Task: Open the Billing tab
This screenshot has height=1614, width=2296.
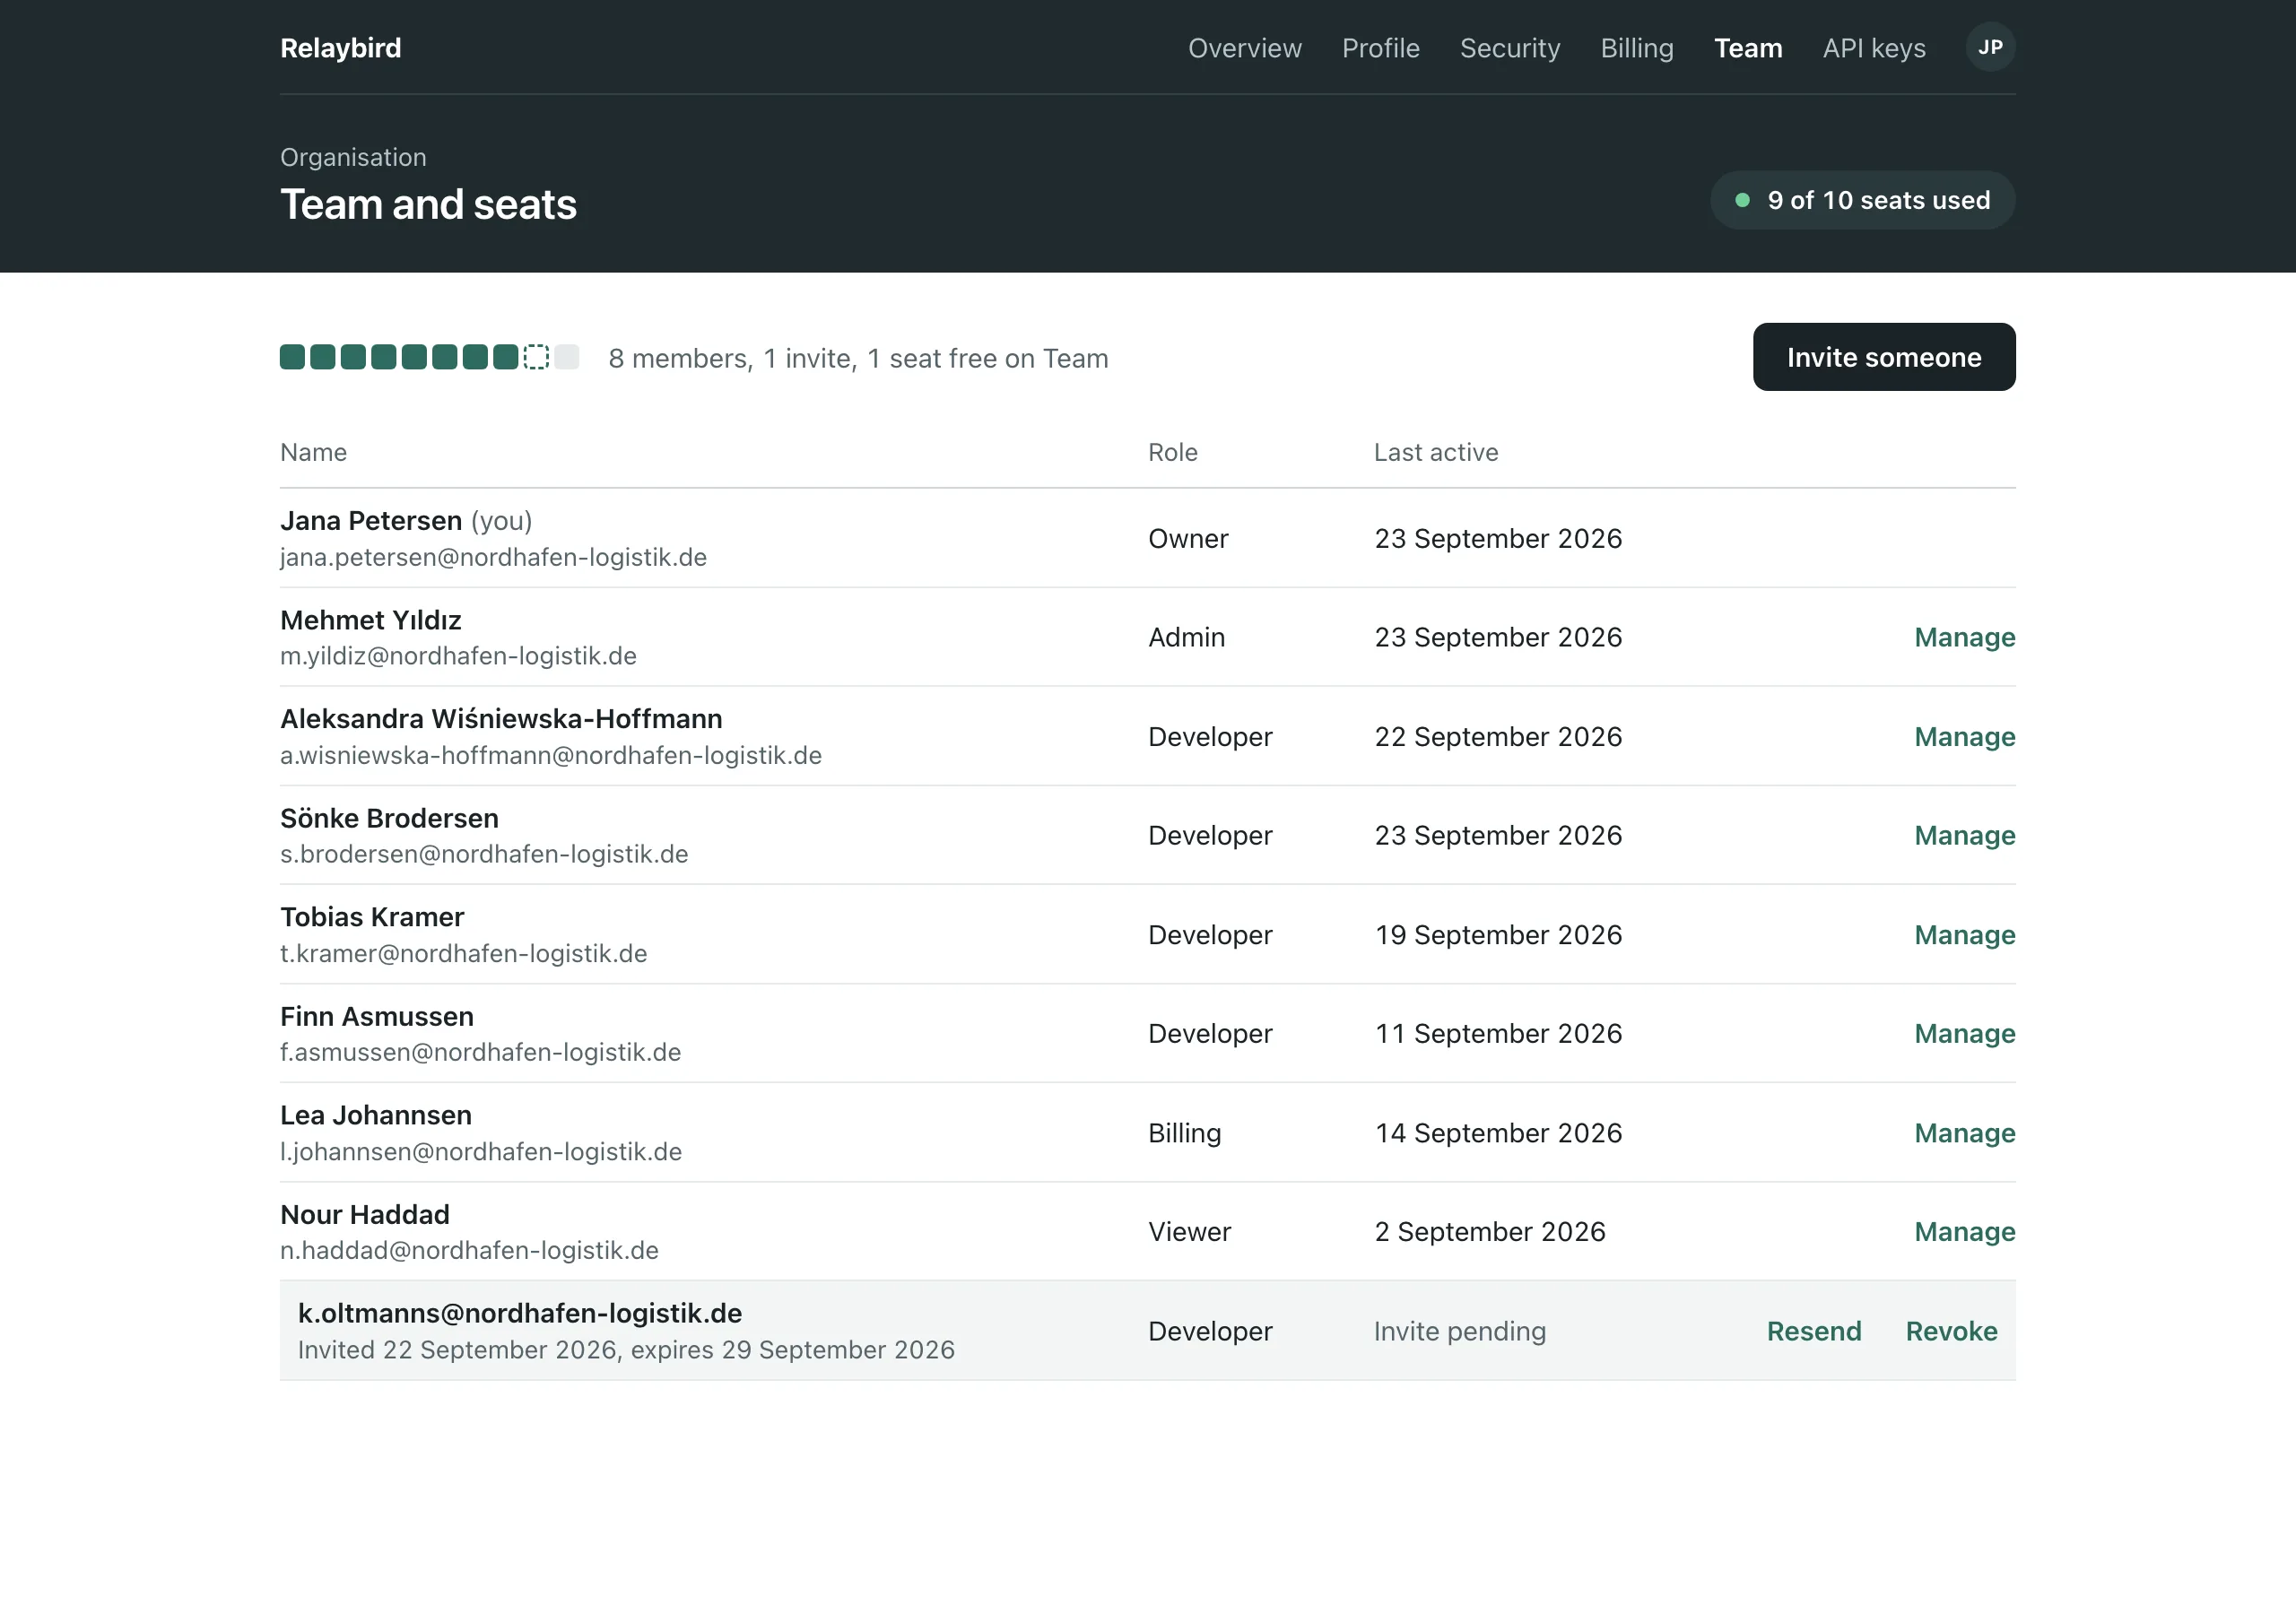Action: (1637, 48)
